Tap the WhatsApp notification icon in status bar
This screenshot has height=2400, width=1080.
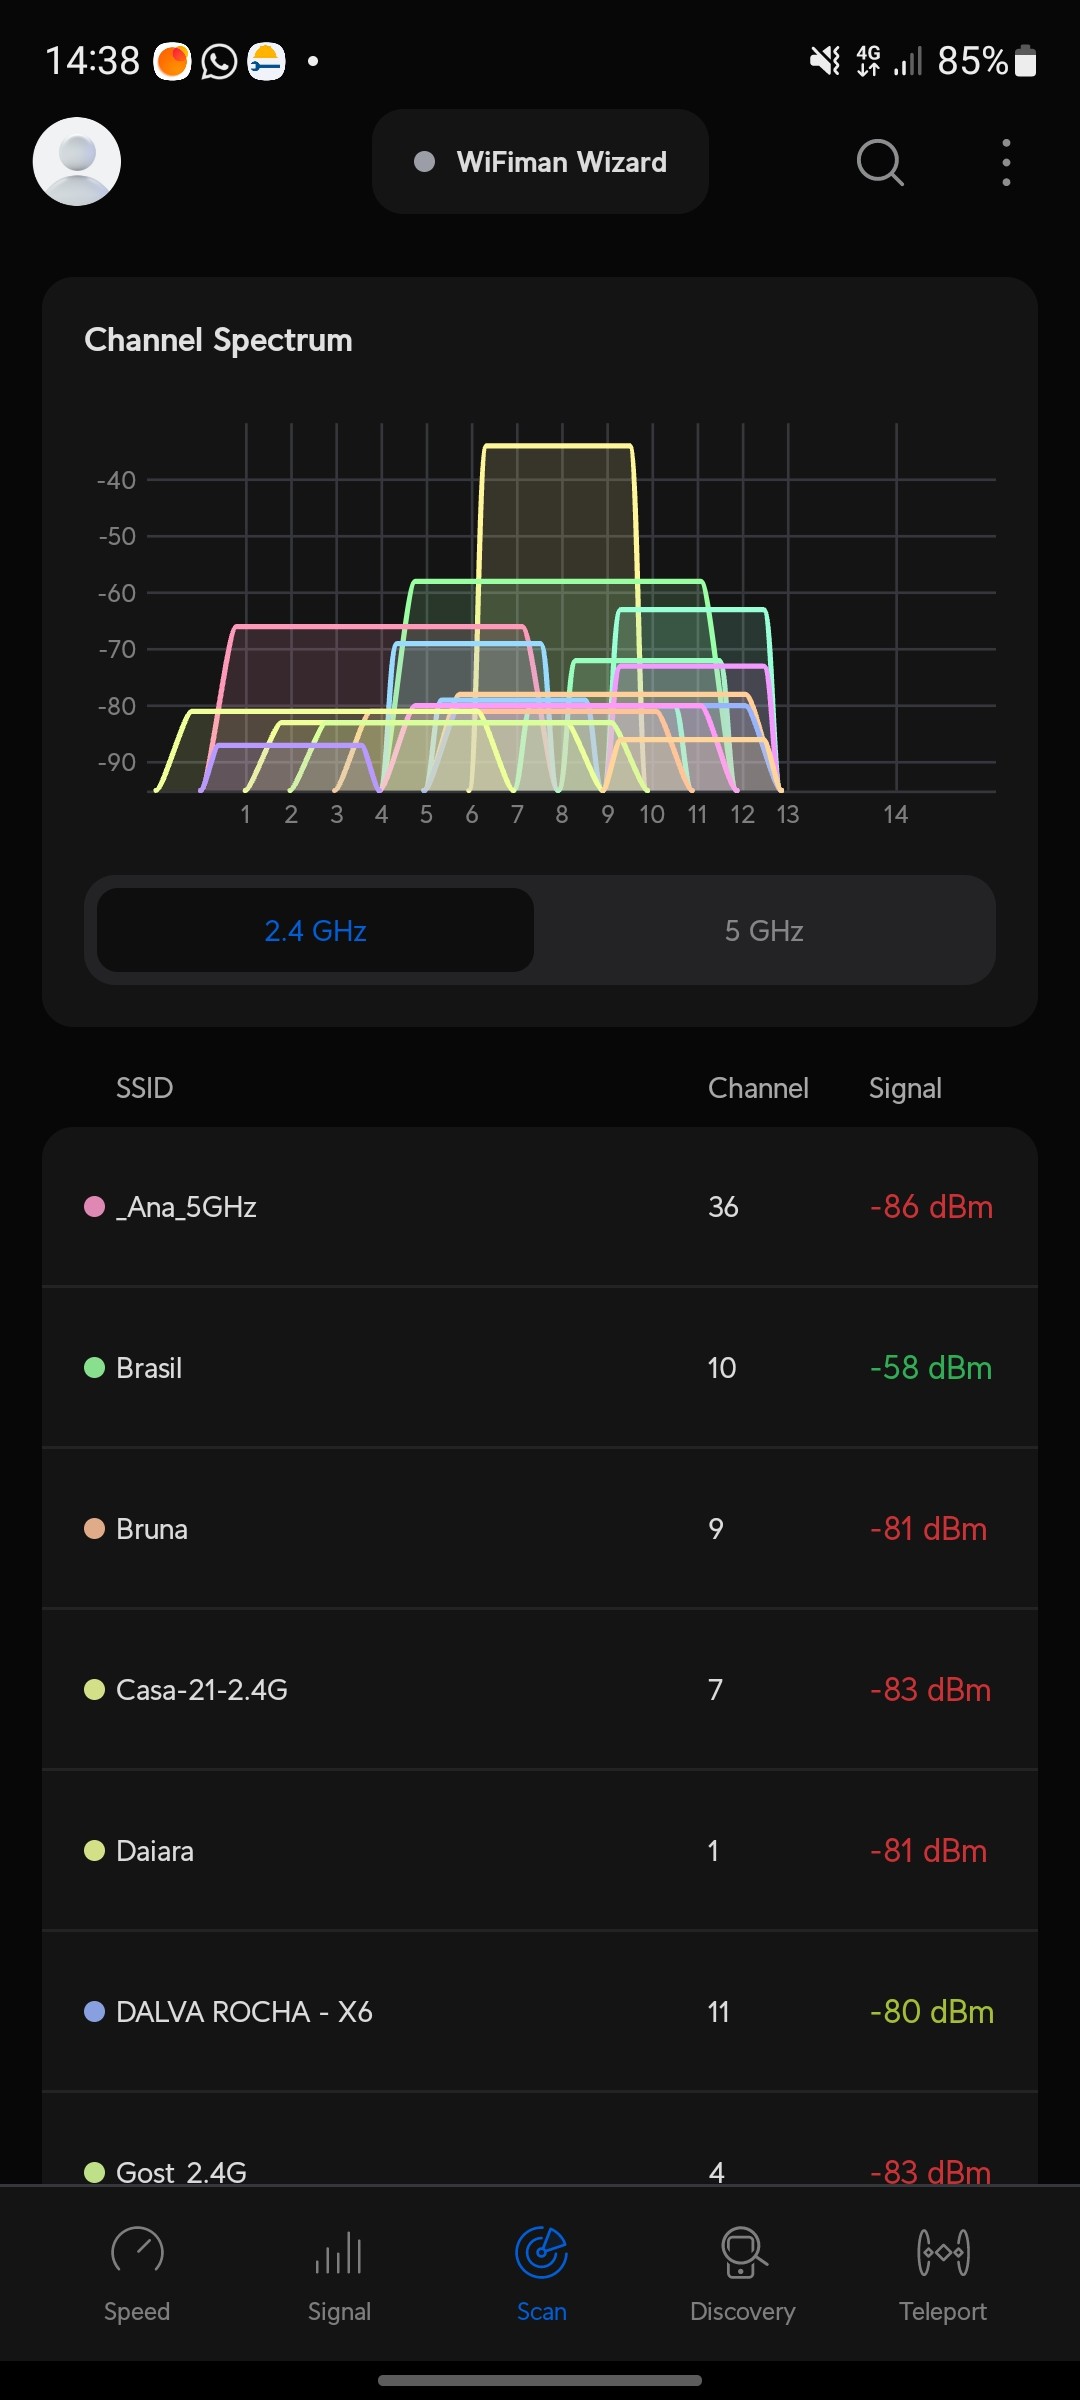coord(219,62)
